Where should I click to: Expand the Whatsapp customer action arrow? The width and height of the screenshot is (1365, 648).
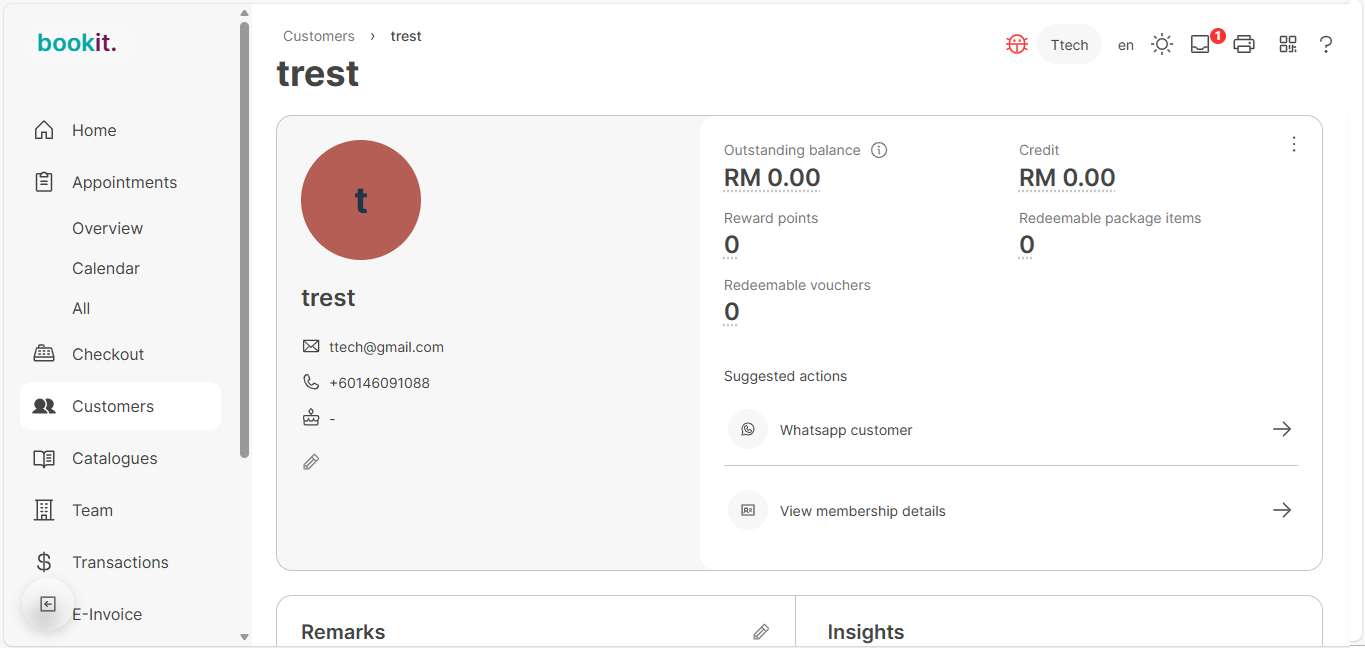(x=1282, y=429)
